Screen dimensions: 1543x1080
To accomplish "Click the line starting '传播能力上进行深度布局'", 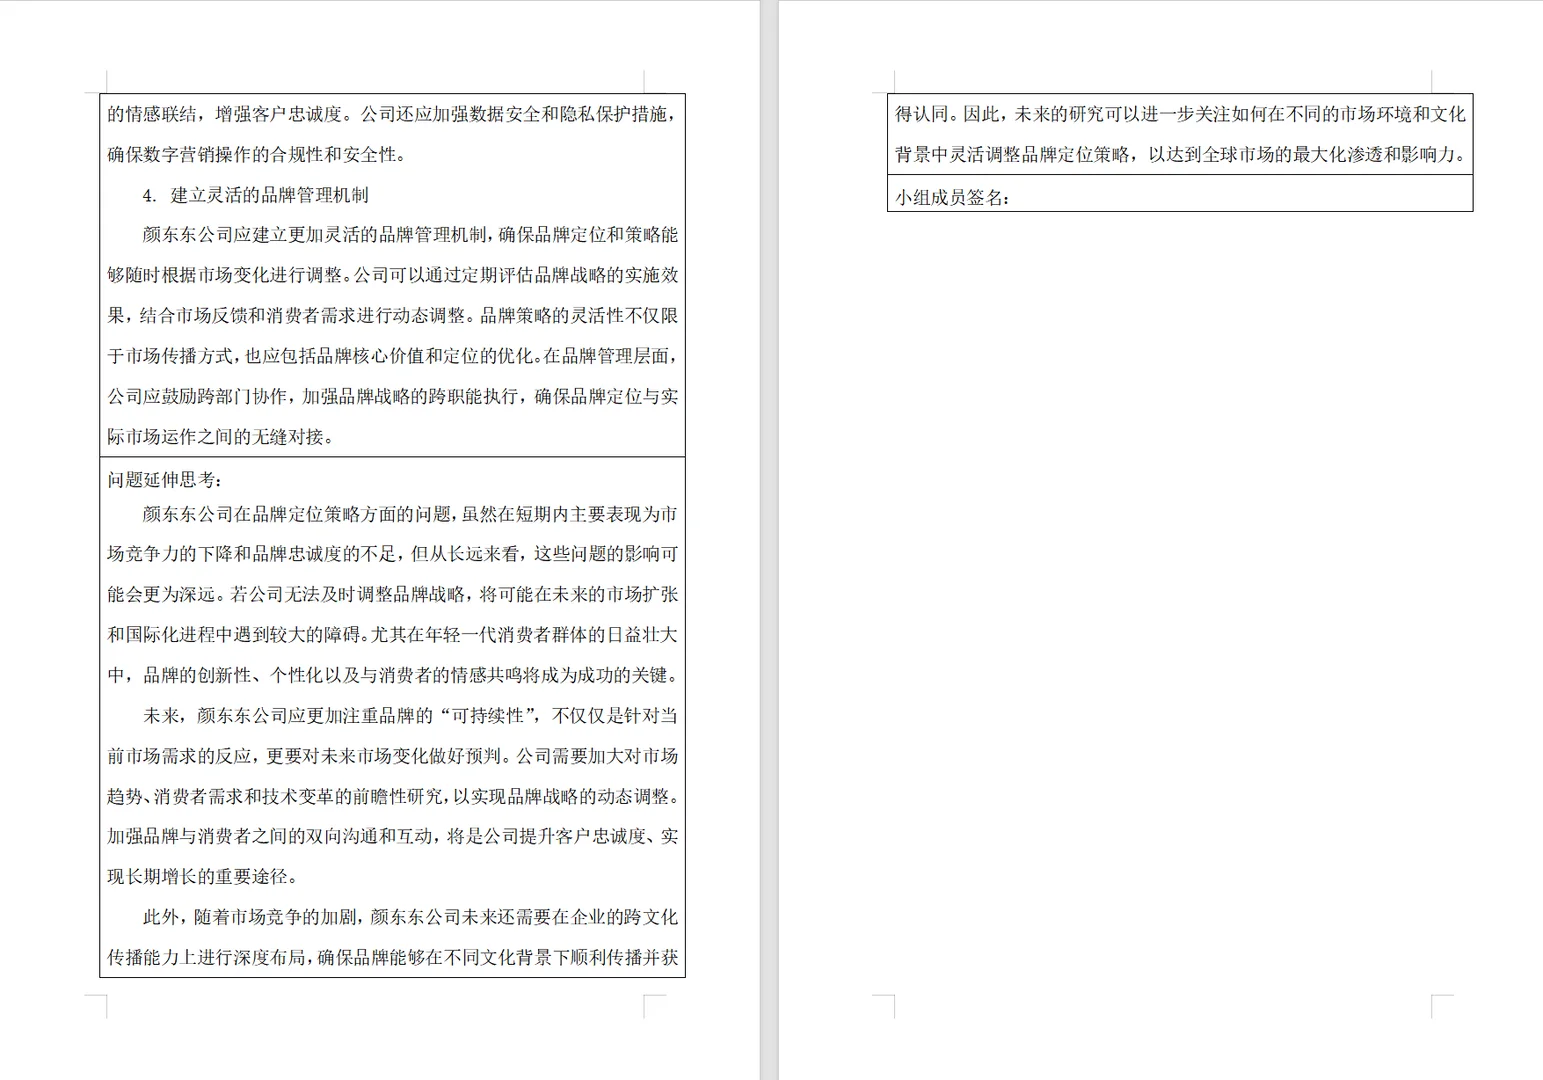I will (392, 958).
